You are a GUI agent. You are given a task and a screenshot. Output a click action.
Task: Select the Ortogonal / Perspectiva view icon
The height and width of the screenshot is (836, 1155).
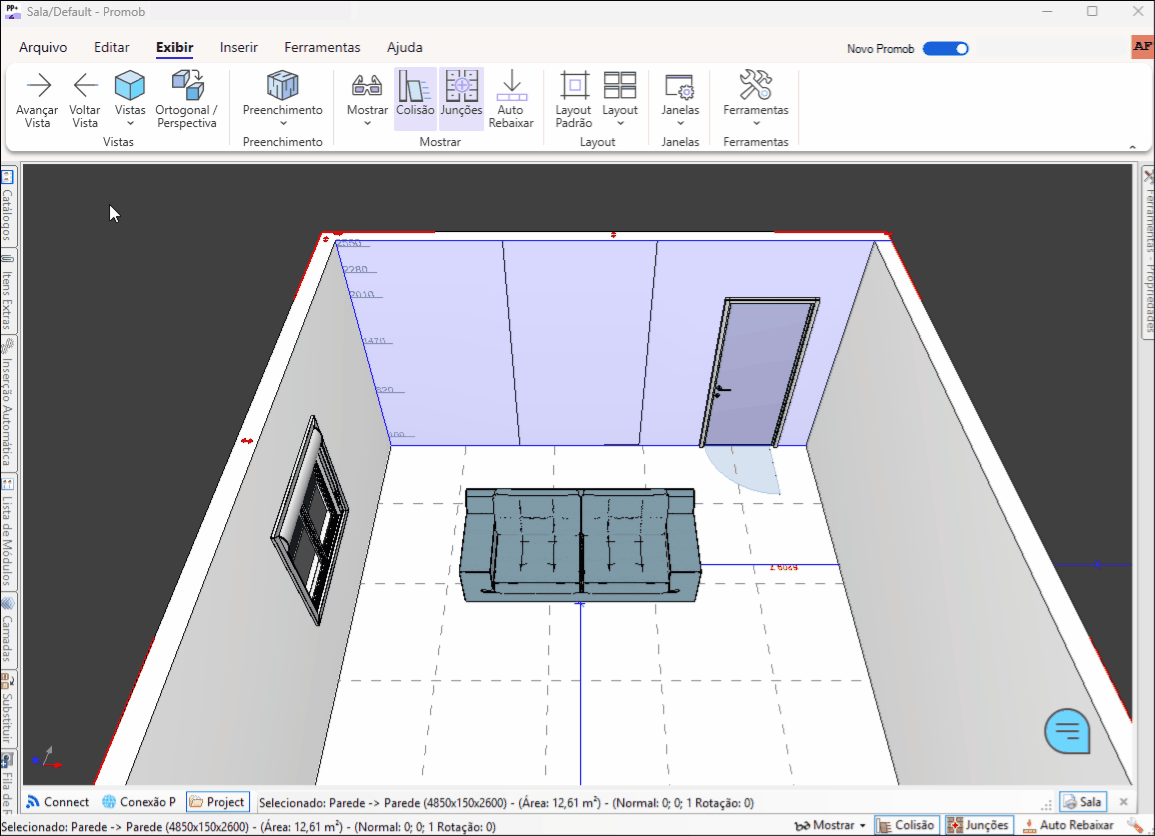(x=185, y=98)
